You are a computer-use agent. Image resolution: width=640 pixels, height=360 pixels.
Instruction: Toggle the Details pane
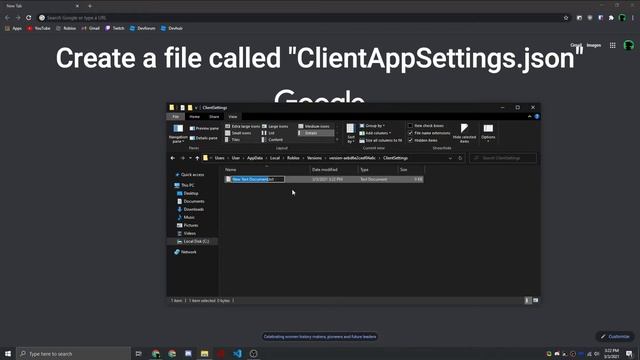point(204,138)
